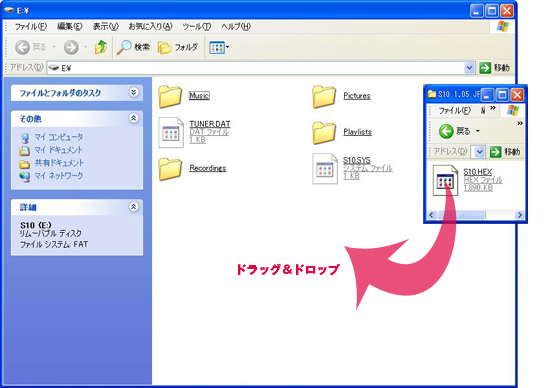
Task: Open Back dropdown arrow in S10 window
Action: [x=478, y=131]
